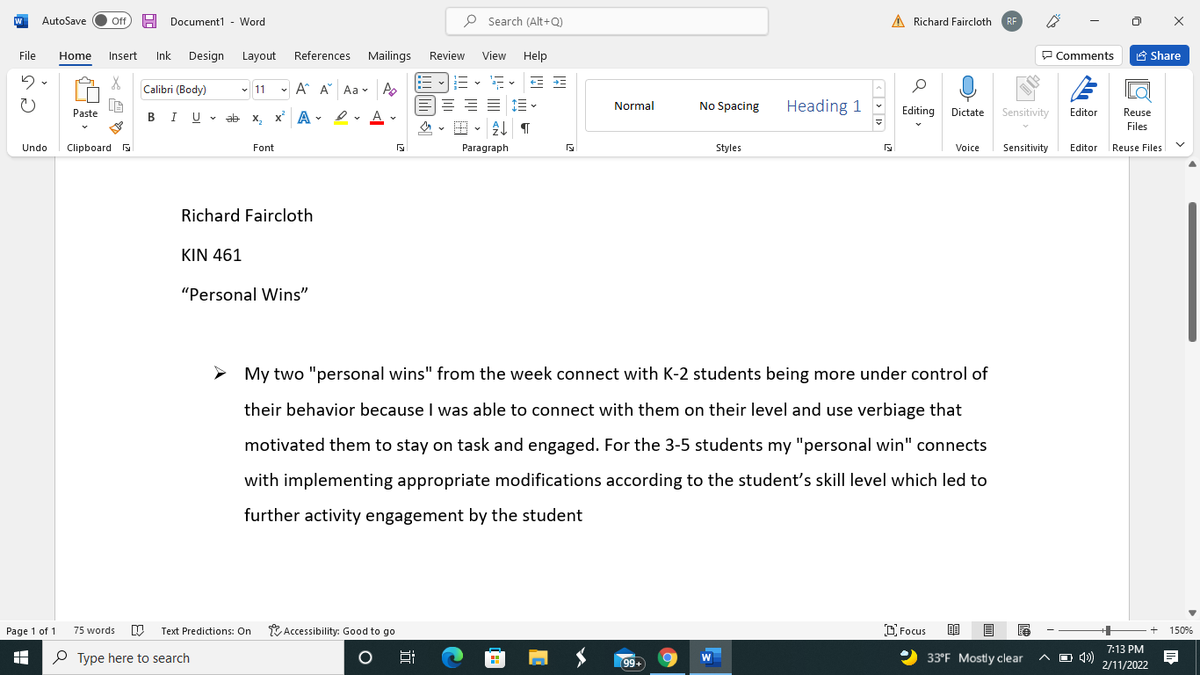
Task: Expand the Paste options arrow
Action: coord(85,128)
